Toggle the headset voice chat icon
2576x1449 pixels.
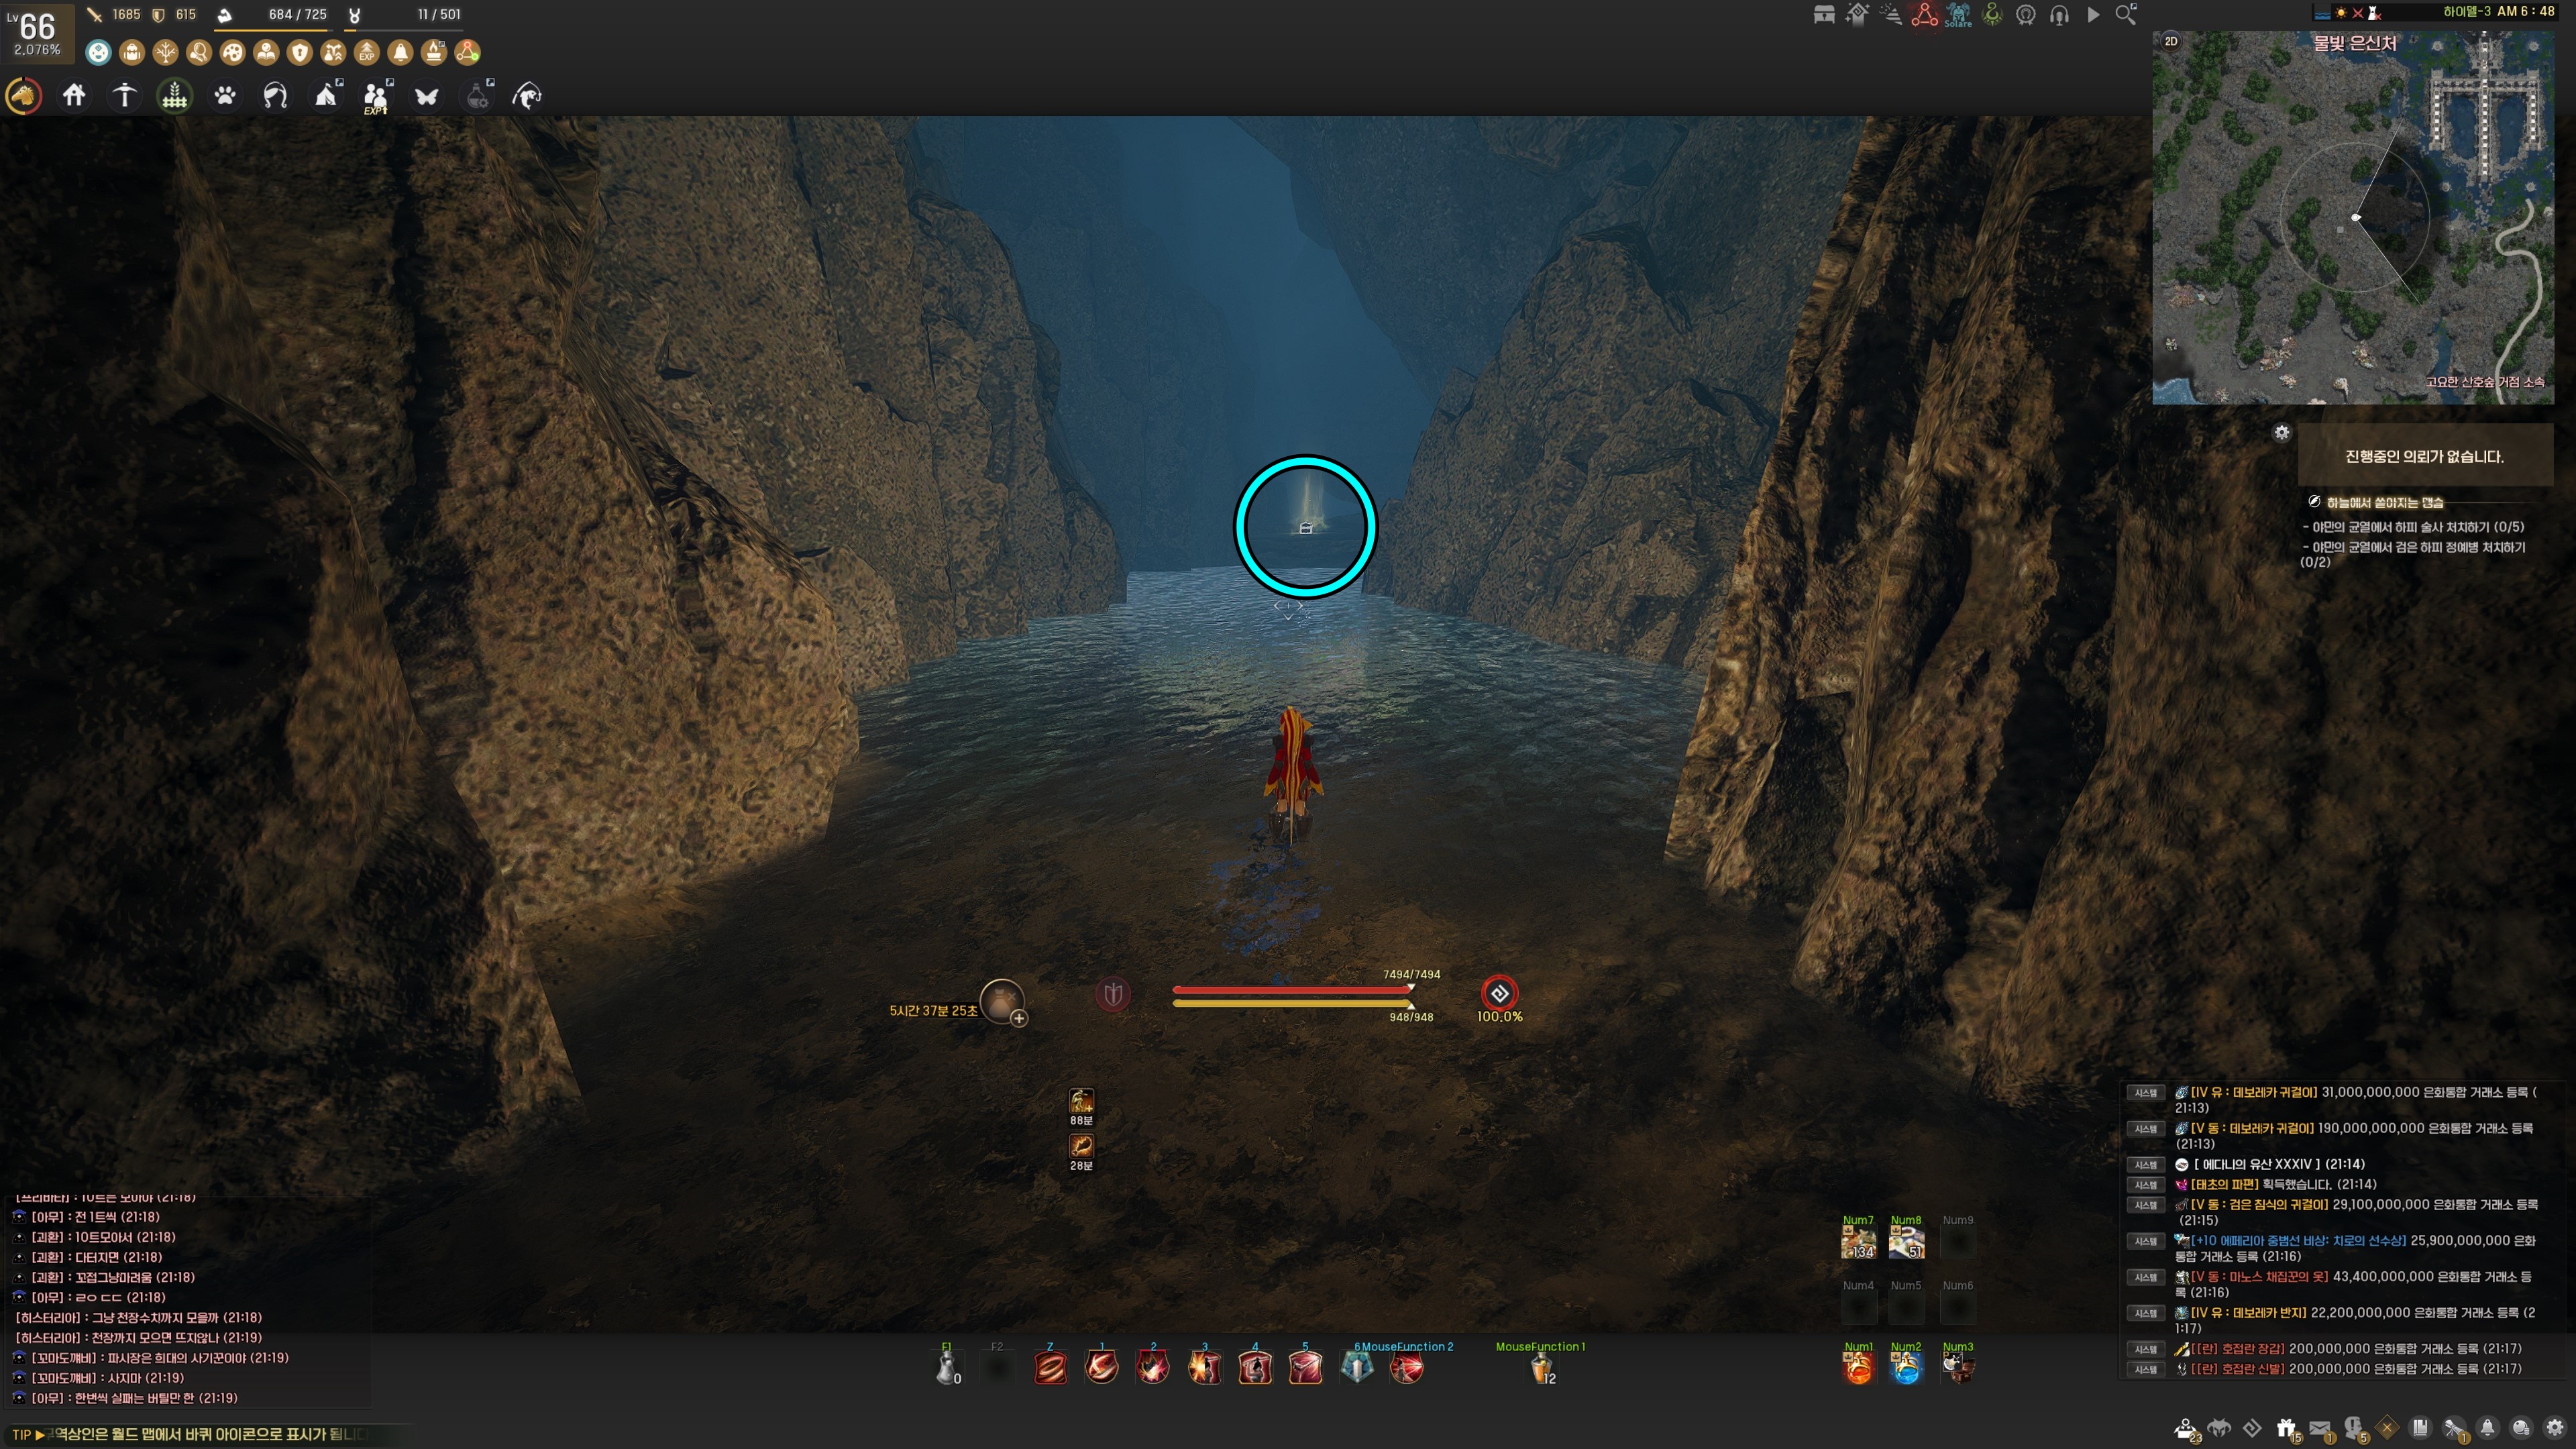click(2059, 15)
